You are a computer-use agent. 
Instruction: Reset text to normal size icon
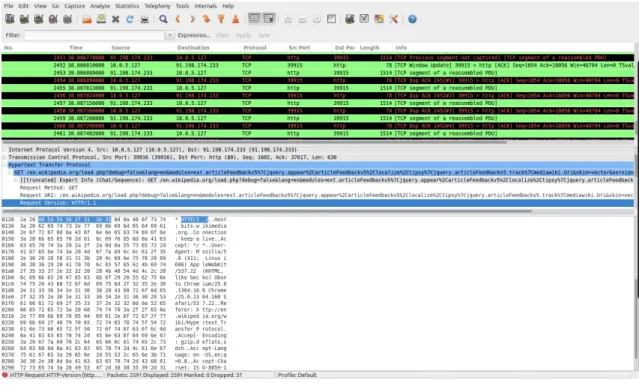pos(317,19)
